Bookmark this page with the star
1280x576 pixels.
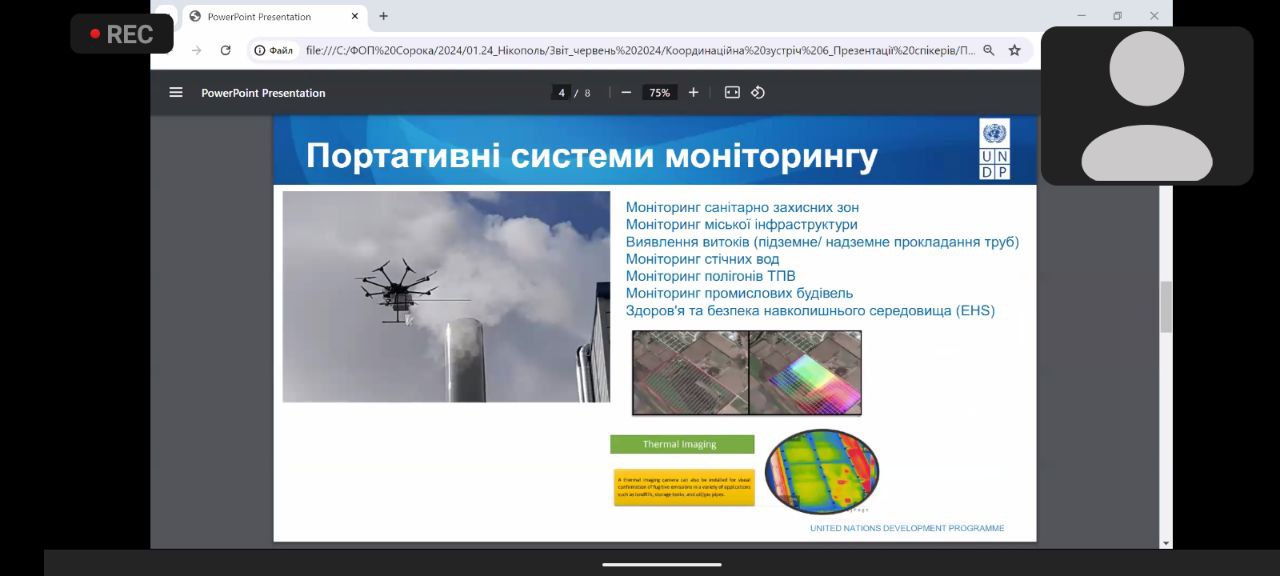pyautogui.click(x=1014, y=50)
